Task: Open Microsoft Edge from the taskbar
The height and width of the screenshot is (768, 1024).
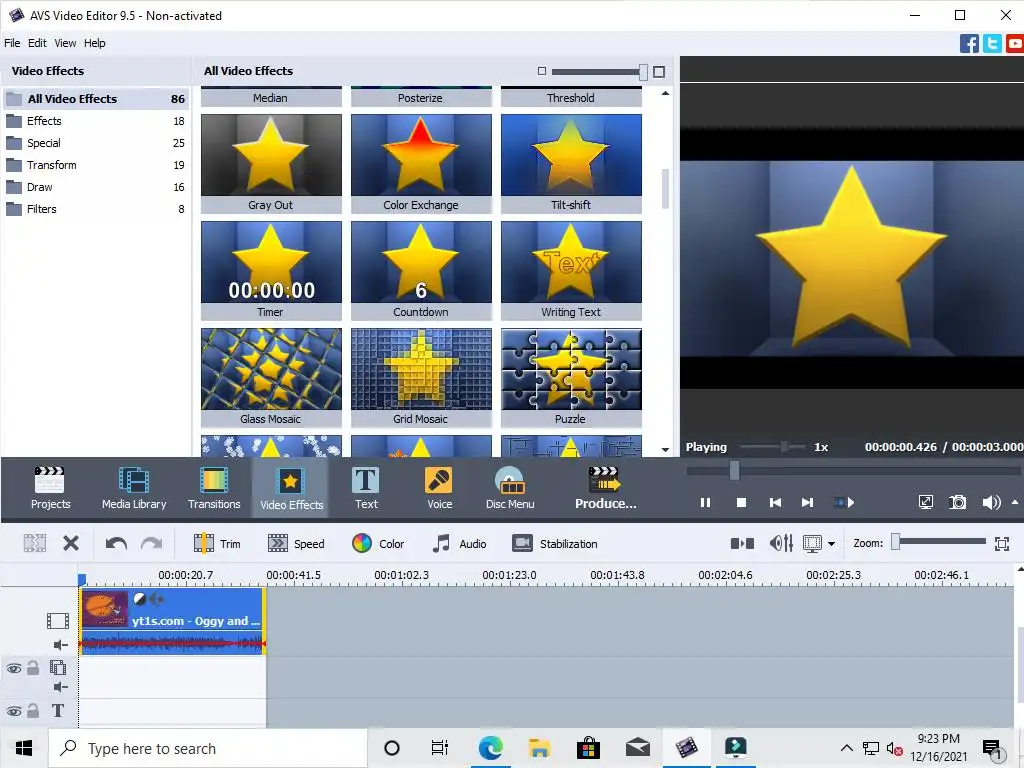Action: point(490,748)
